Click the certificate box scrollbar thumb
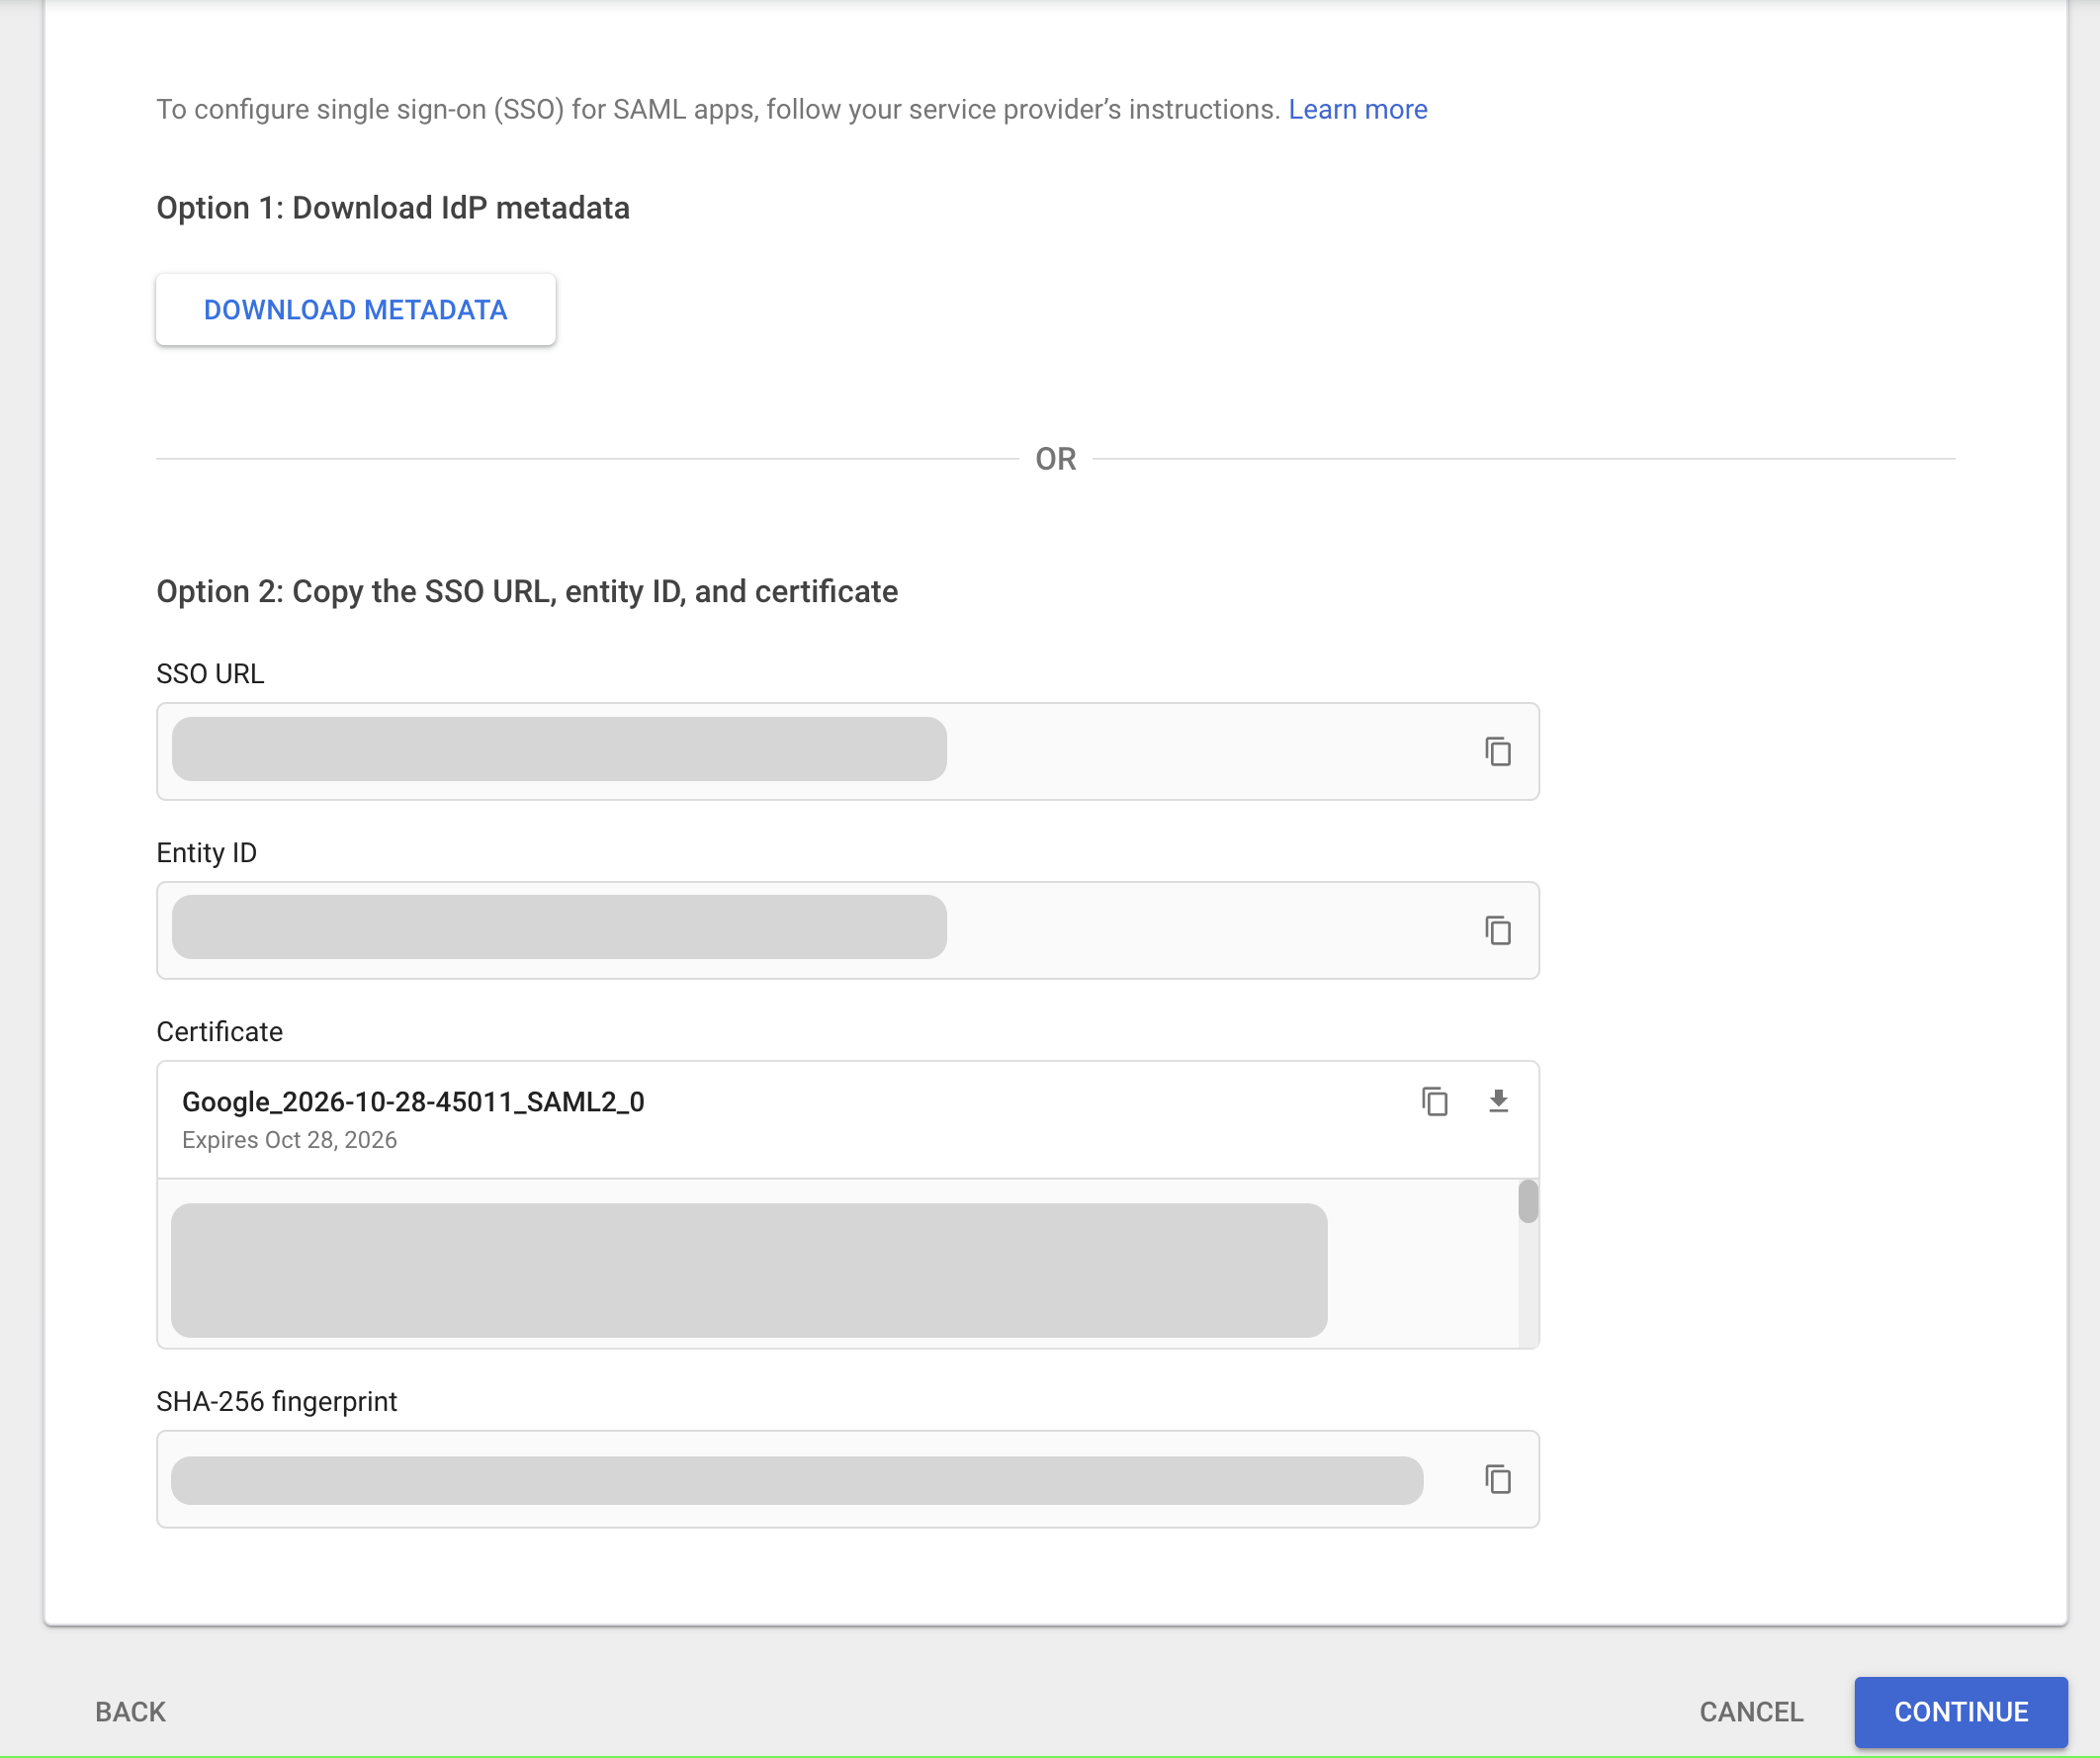The height and width of the screenshot is (1758, 2100). [1527, 1201]
